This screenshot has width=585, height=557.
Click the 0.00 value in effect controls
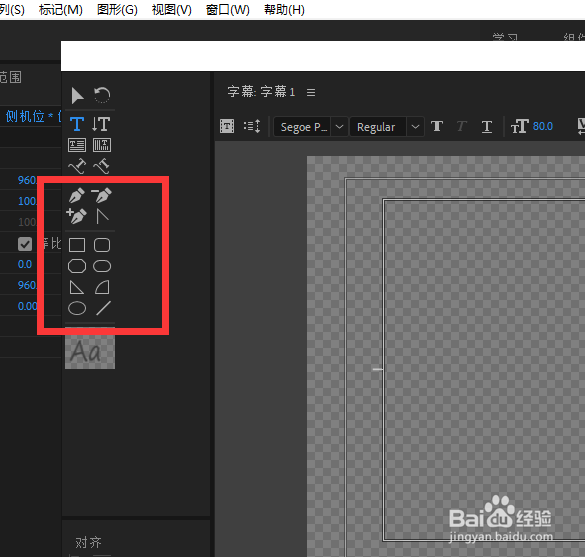(28, 306)
